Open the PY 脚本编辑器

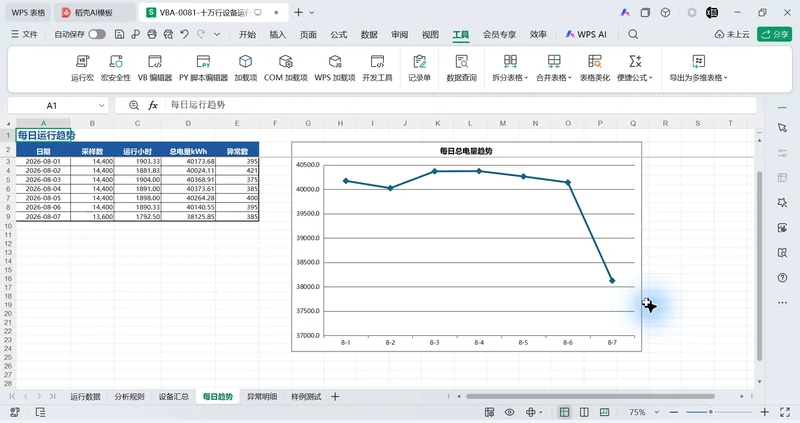[x=203, y=68]
